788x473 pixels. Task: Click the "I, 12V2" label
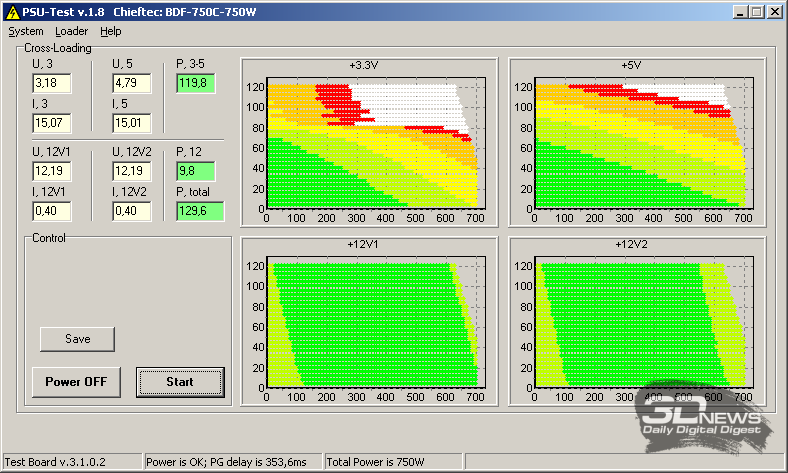click(x=130, y=192)
